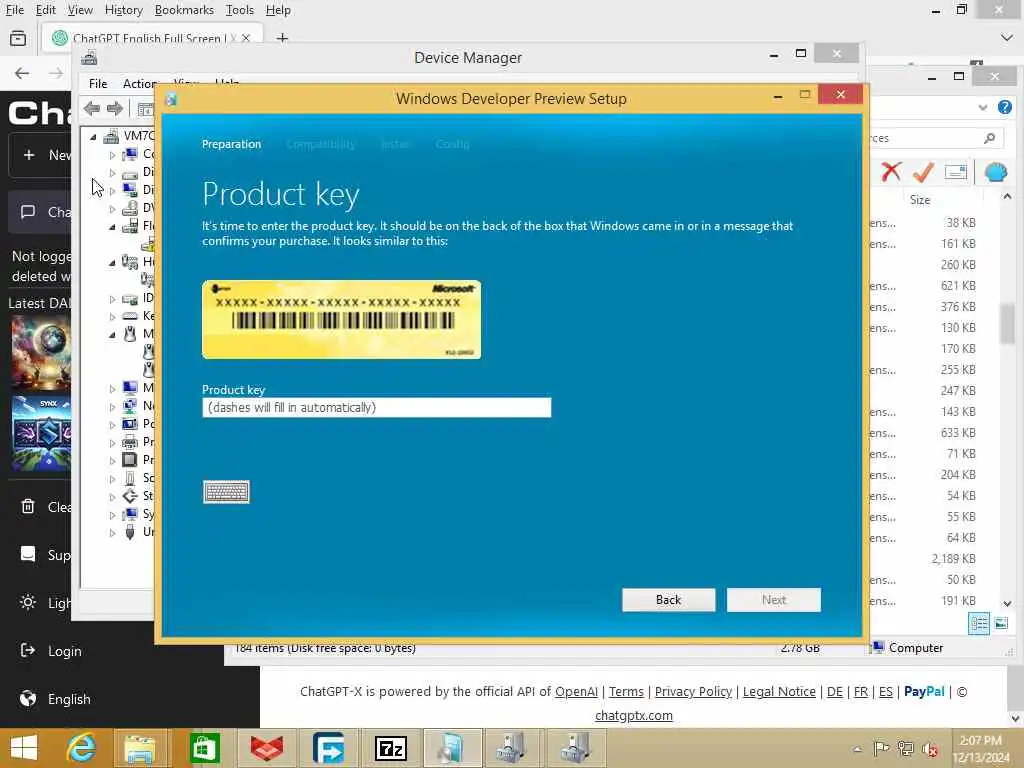
Task: Open the OpenAI link in footer
Action: (576, 692)
